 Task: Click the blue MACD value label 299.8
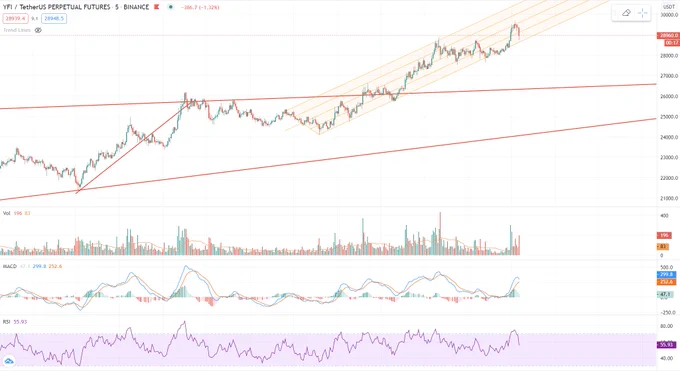(x=666, y=275)
